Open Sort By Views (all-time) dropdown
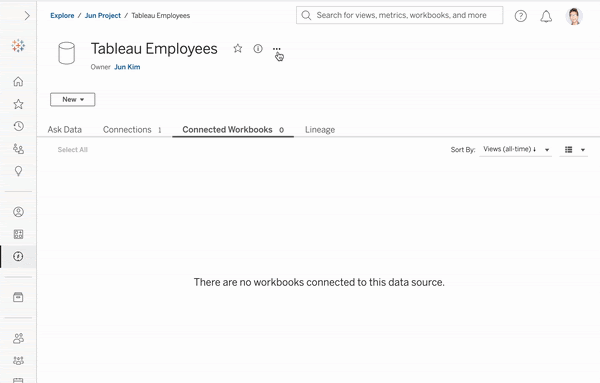Image resolution: width=600 pixels, height=383 pixels. coord(515,149)
